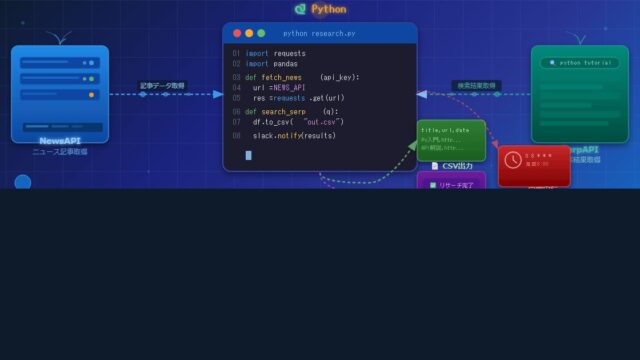
Task: Click the Python logo icon at top
Action: click(x=300, y=9)
